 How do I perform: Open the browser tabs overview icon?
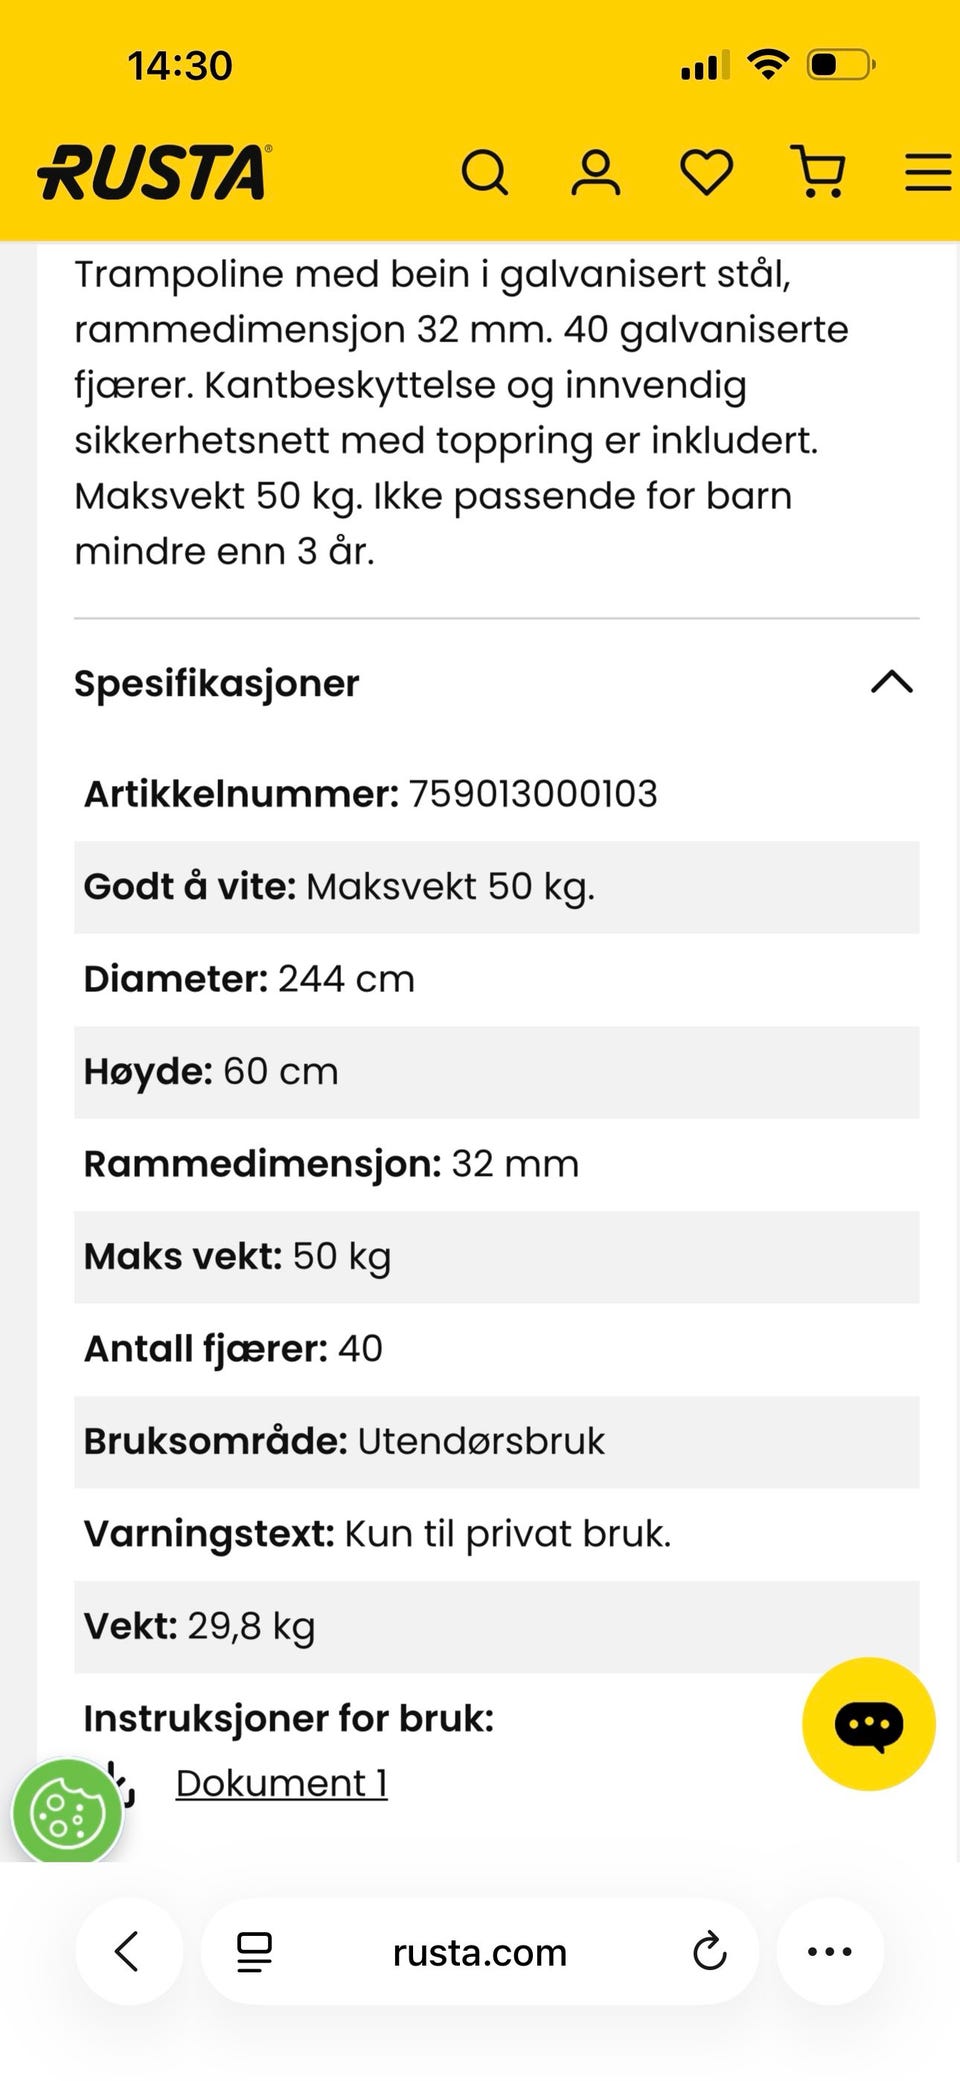(254, 1952)
